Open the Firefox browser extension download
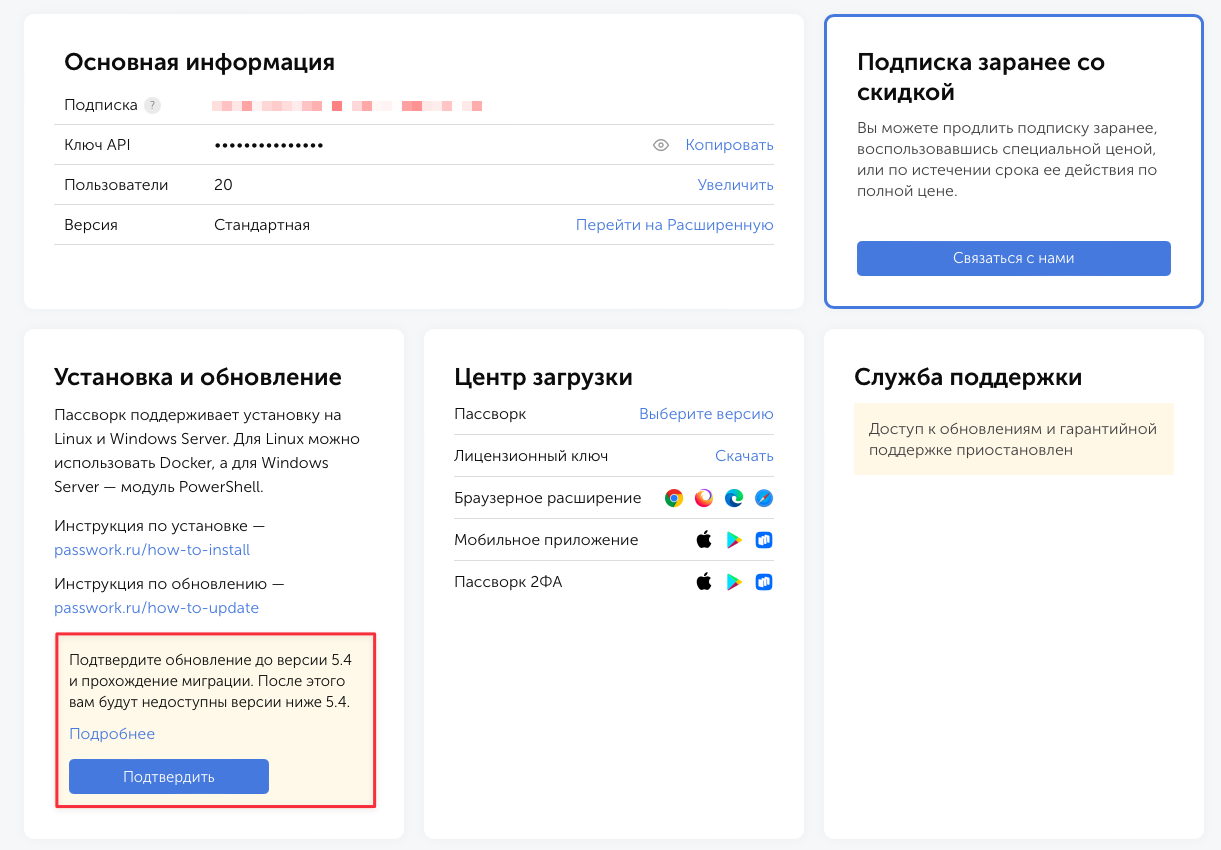The width and height of the screenshot is (1221, 850). coord(703,497)
